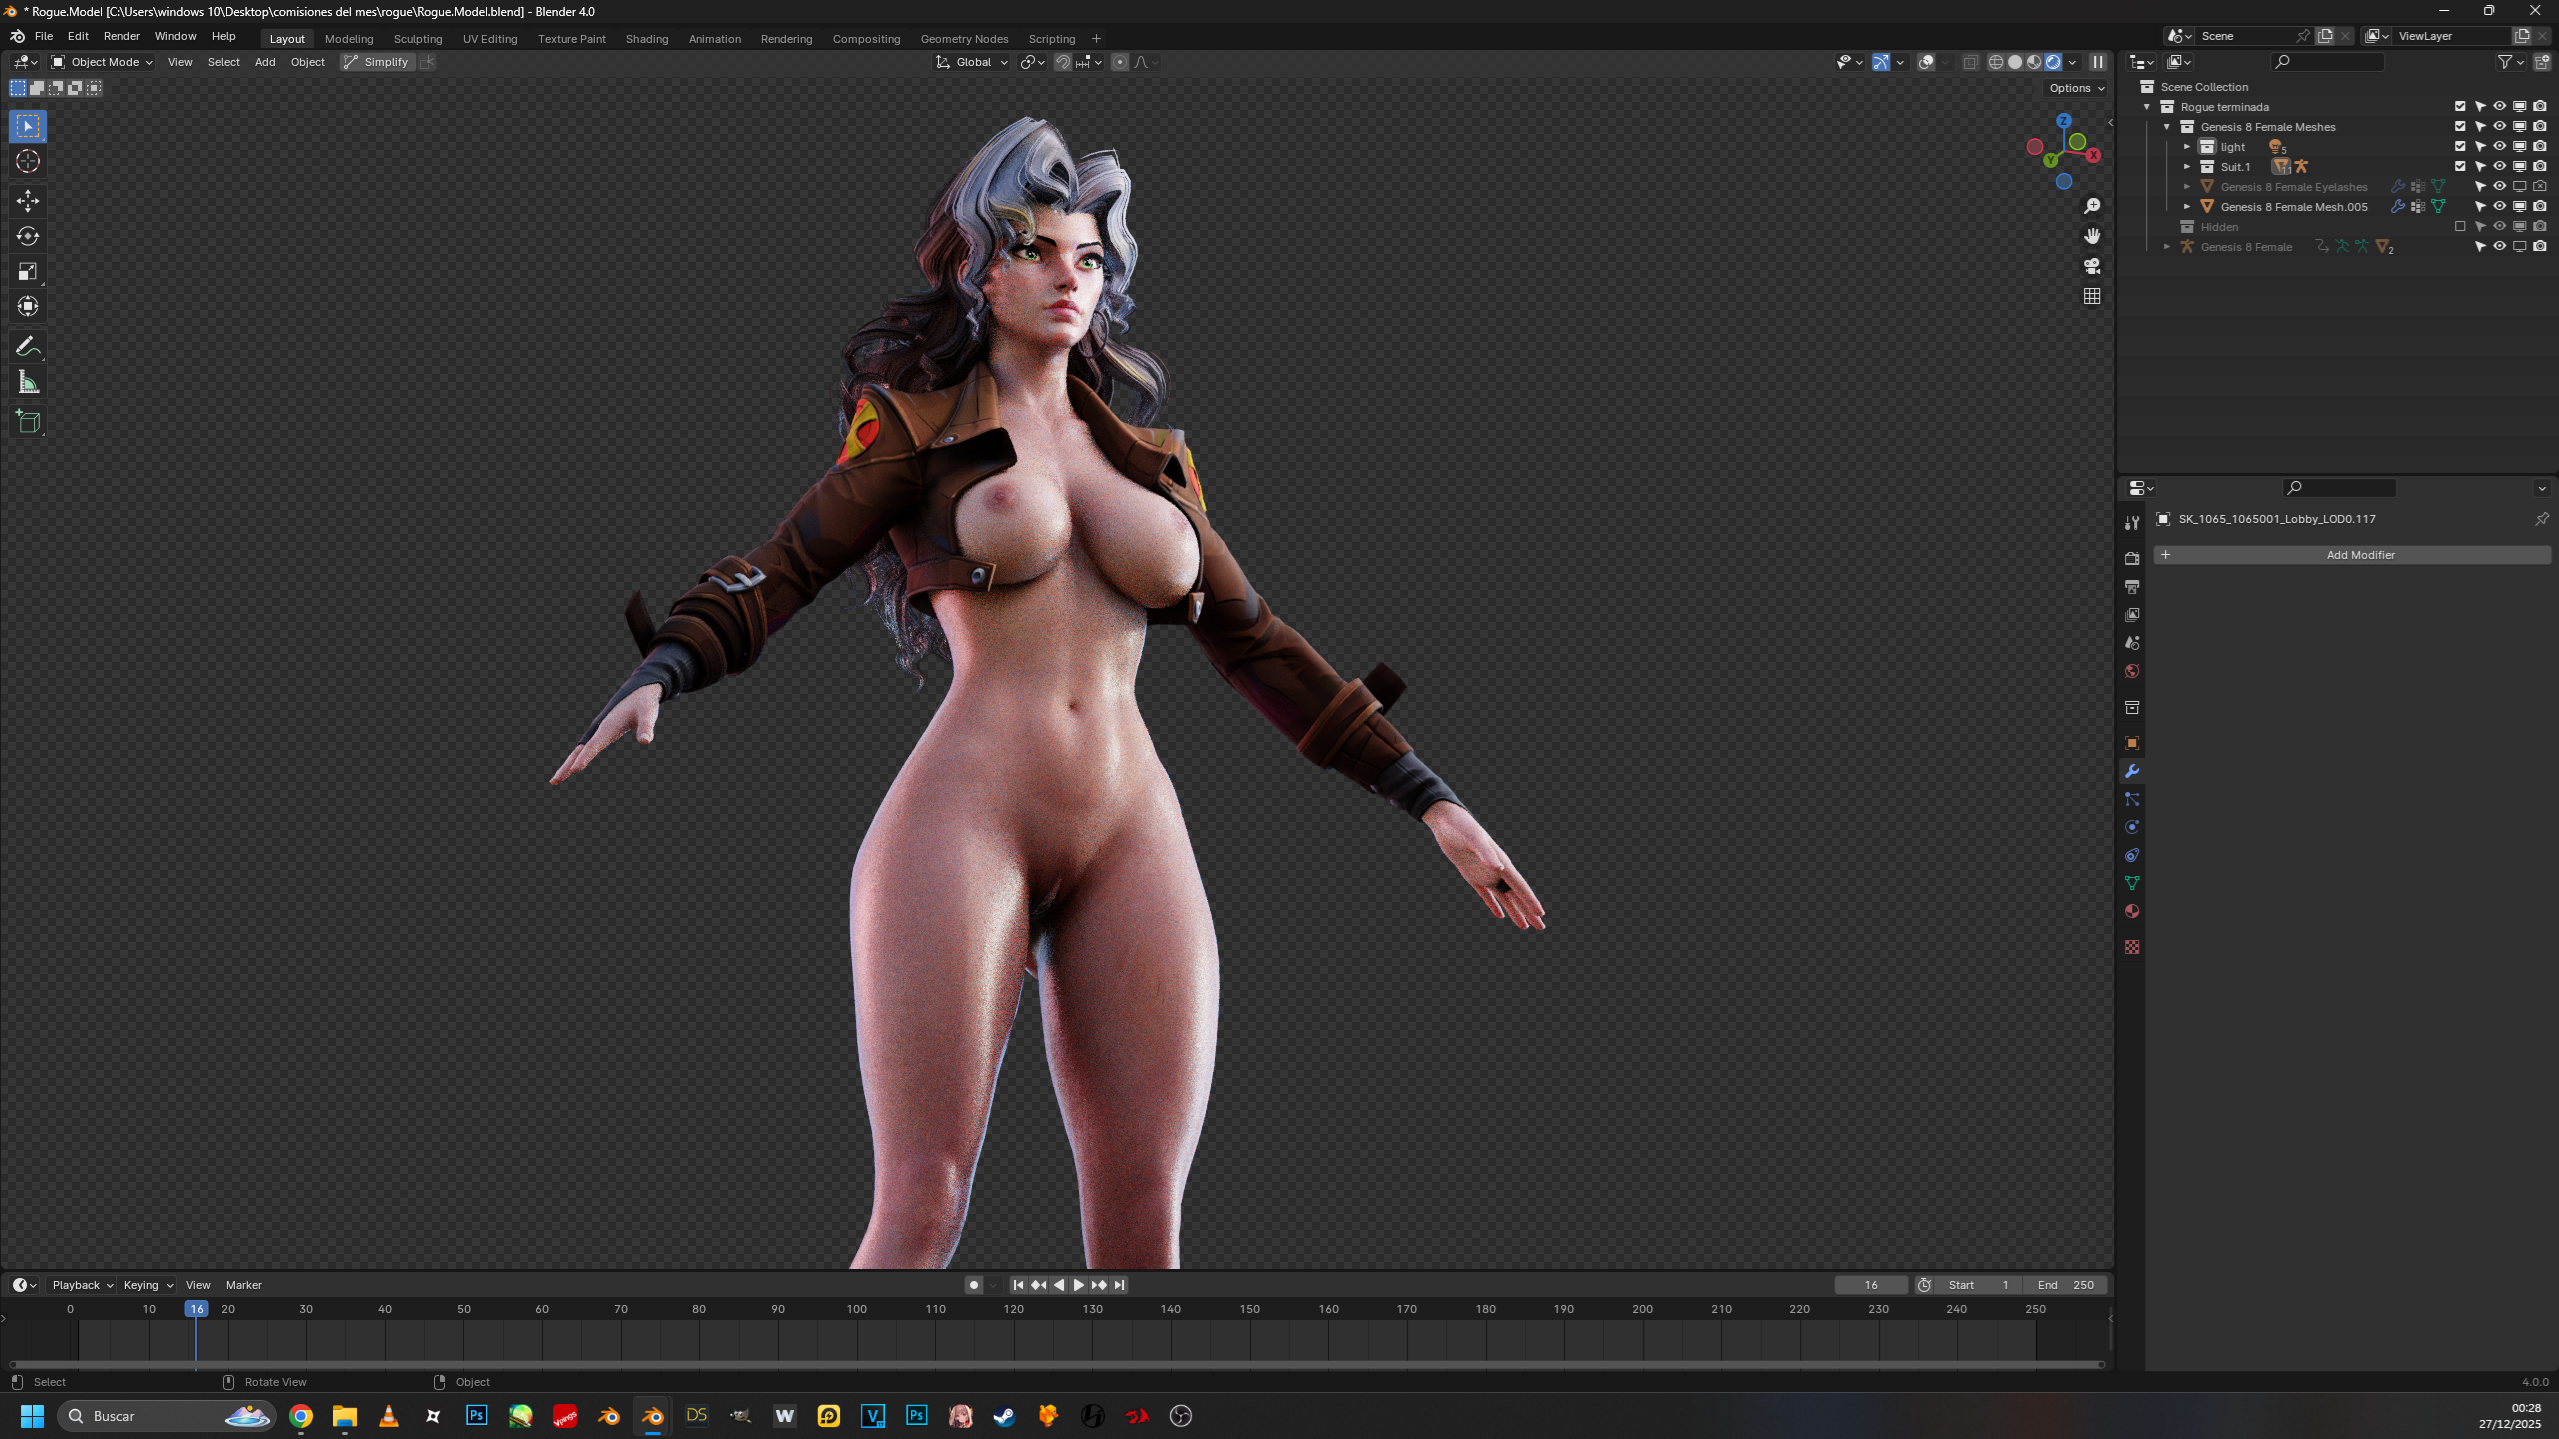
Task: Pick the Annotate tool
Action: coord(28,347)
